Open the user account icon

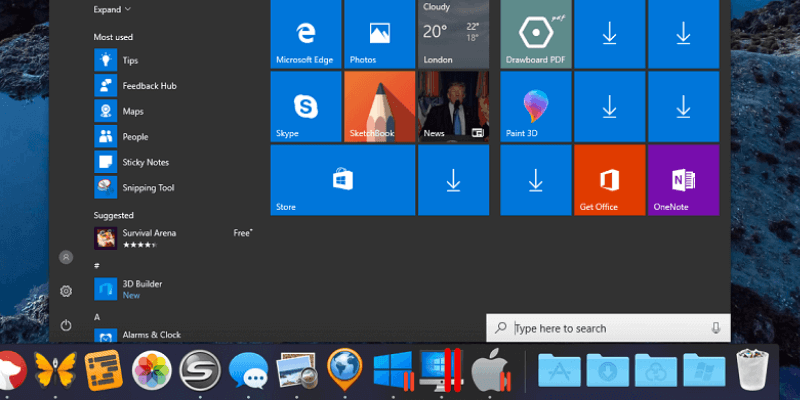pyautogui.click(x=66, y=257)
